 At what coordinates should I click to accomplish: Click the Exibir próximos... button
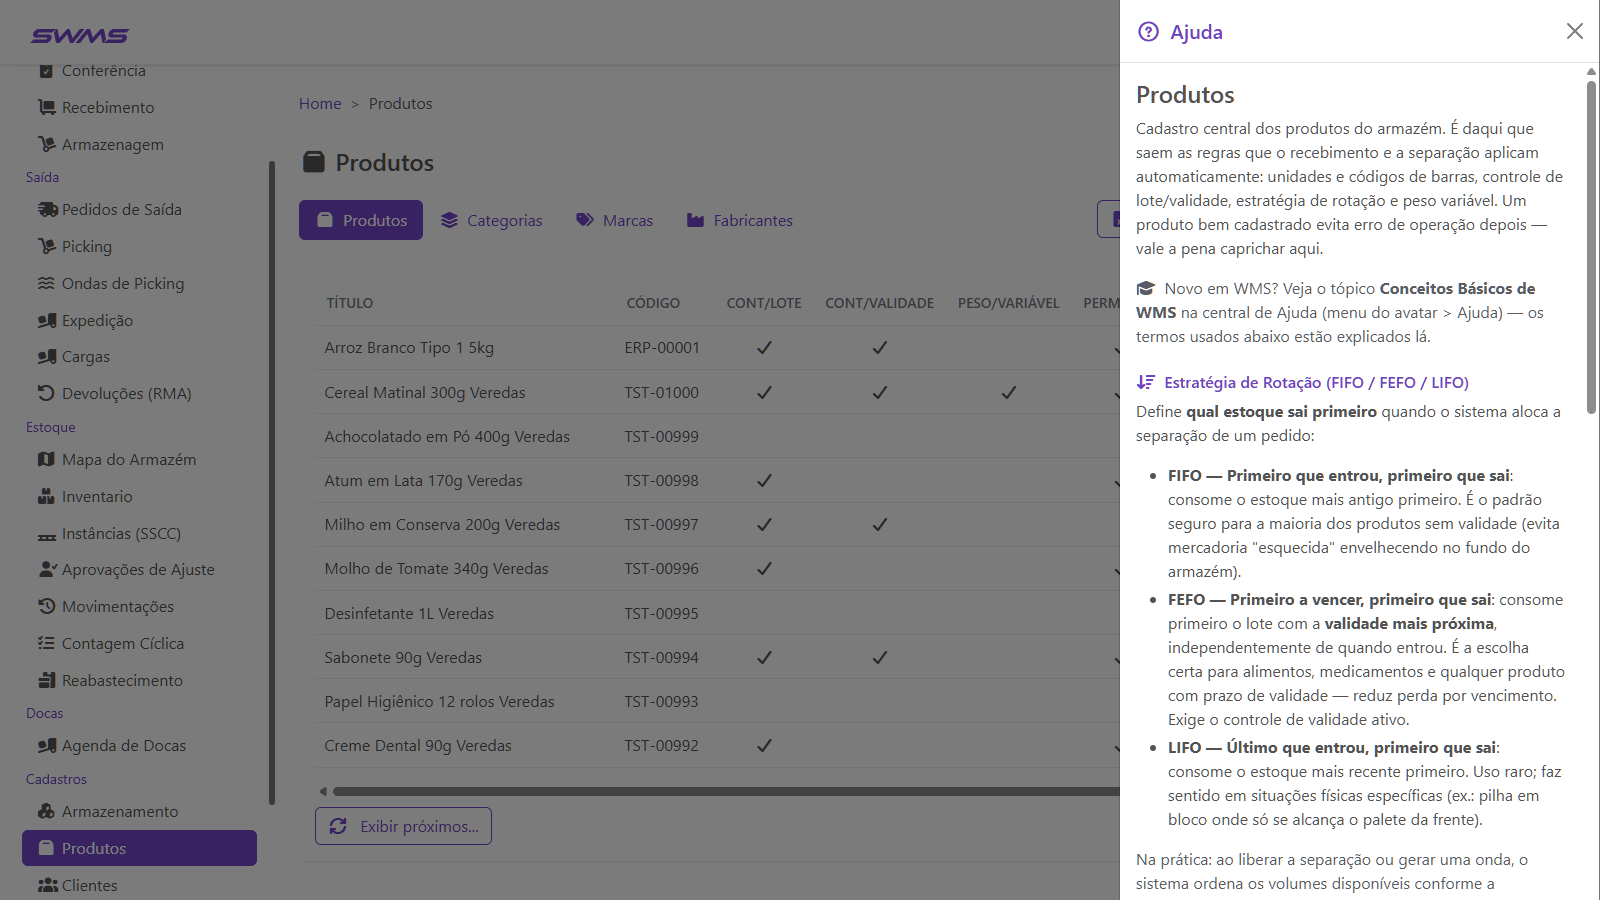coord(403,826)
